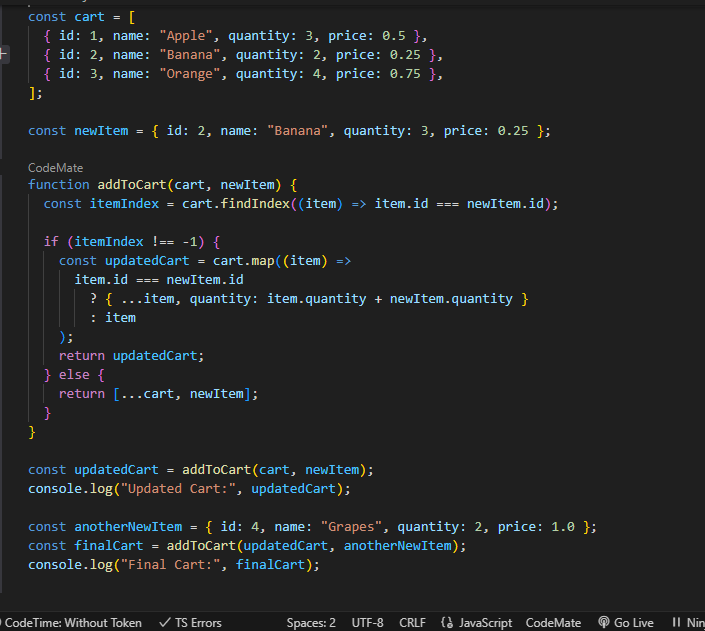The image size is (705, 631).
Task: Select the UTF-8 encoding indicator
Action: pyautogui.click(x=367, y=622)
